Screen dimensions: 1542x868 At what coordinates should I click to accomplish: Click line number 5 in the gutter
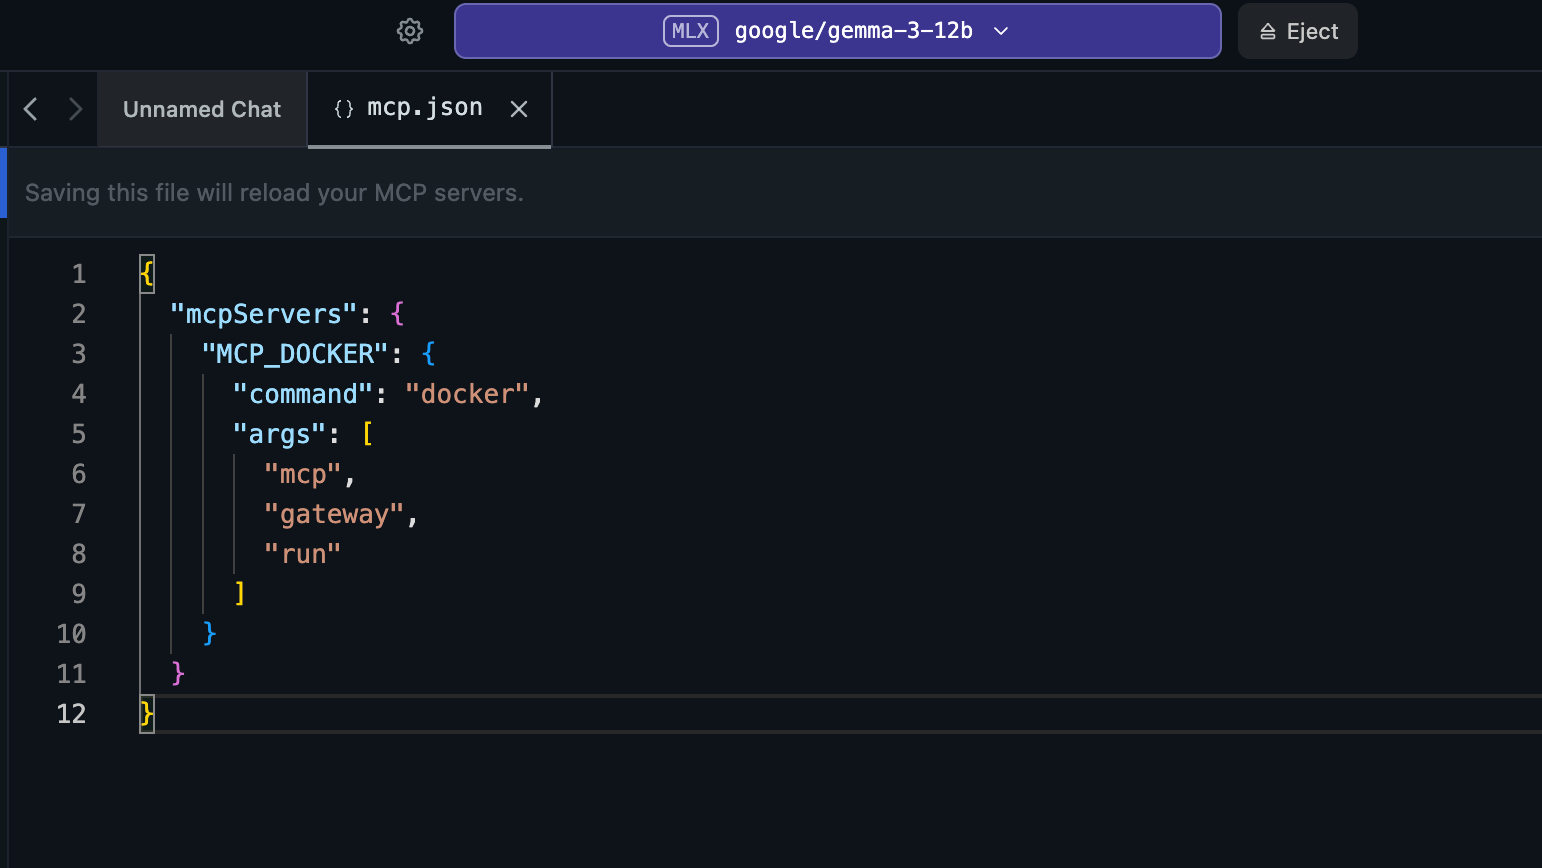(79, 434)
